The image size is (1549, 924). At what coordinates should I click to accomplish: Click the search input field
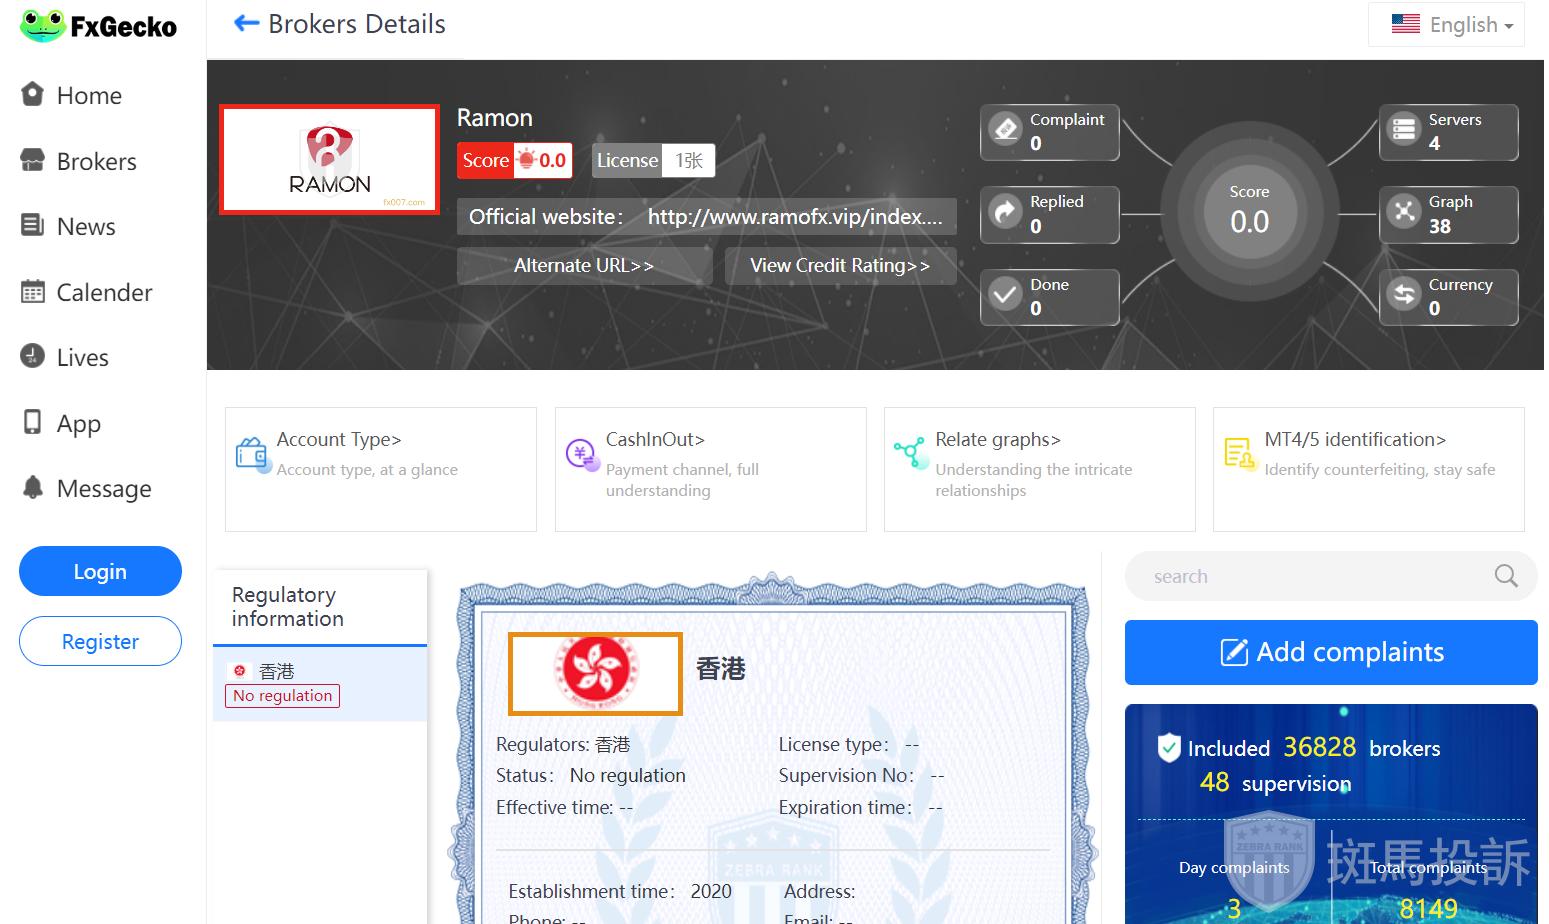point(1310,576)
